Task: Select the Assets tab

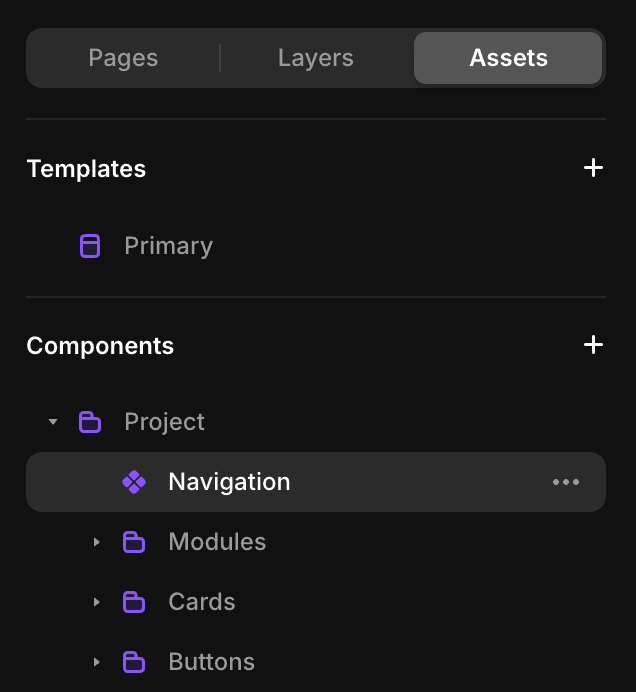Action: pyautogui.click(x=508, y=58)
